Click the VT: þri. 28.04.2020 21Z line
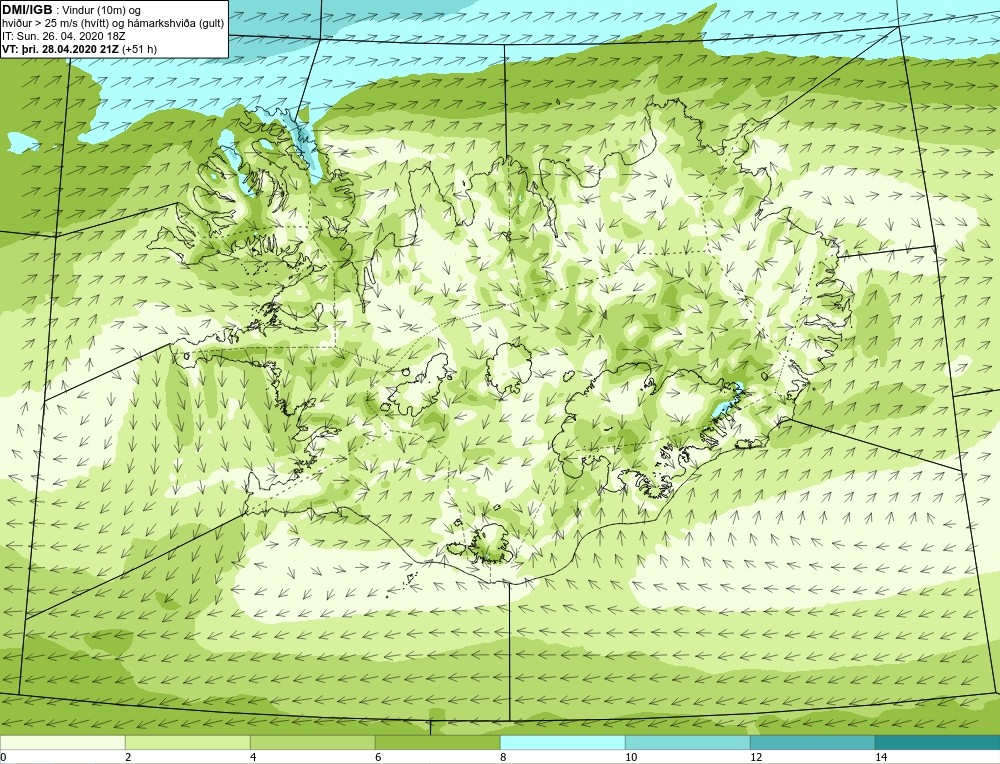Viewport: 1000px width, 764px height. 80,48
